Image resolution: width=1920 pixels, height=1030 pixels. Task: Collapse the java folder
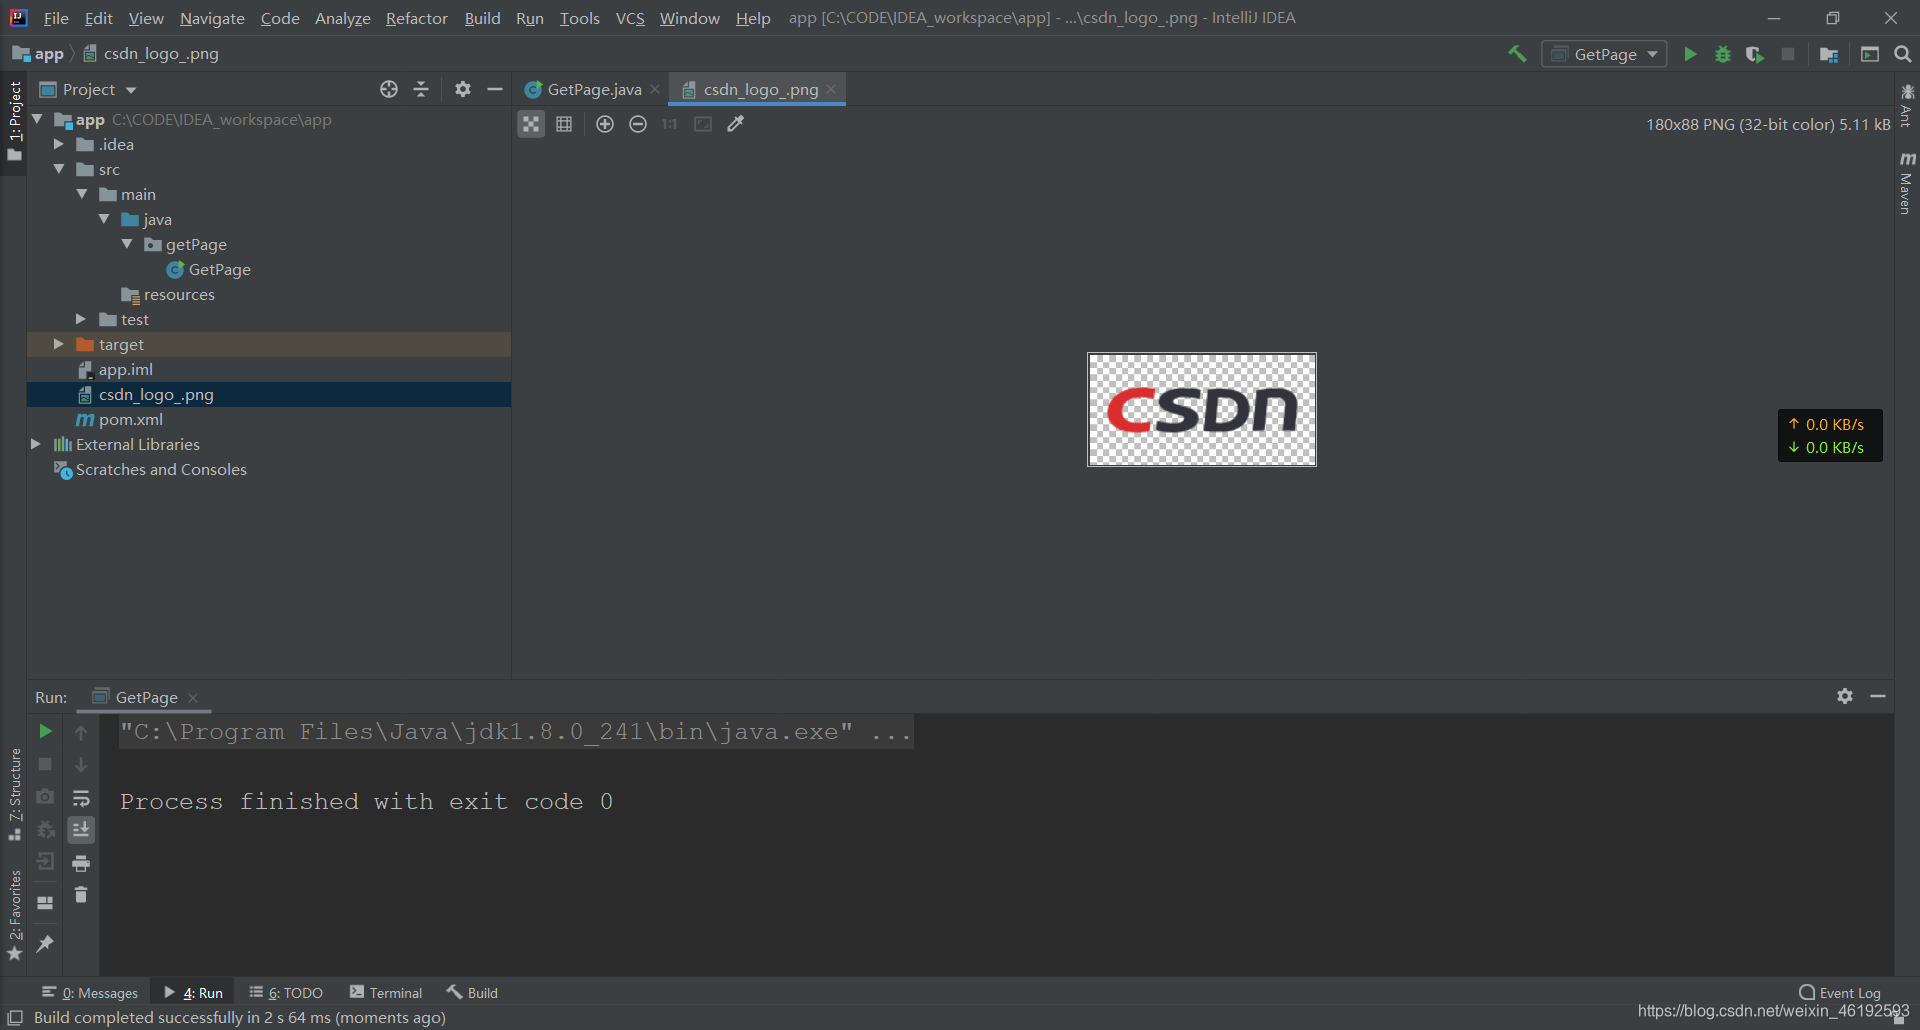tap(104, 219)
